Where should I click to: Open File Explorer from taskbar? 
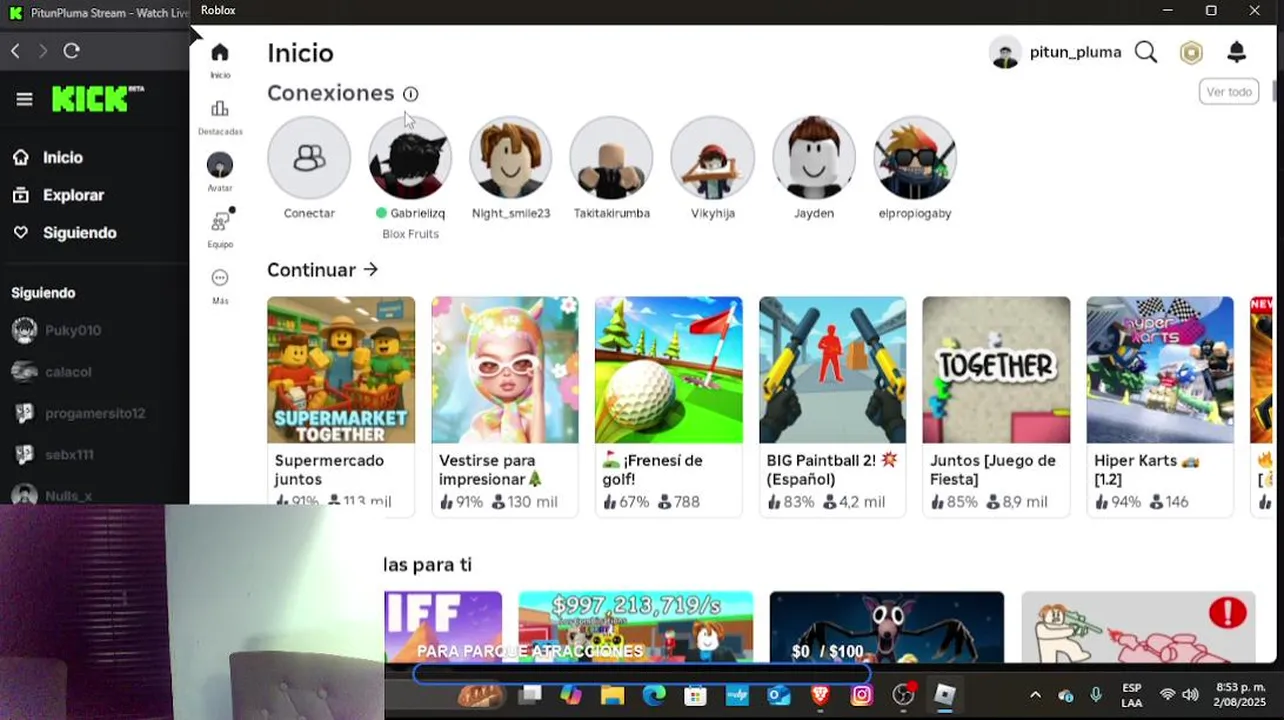pyautogui.click(x=612, y=695)
